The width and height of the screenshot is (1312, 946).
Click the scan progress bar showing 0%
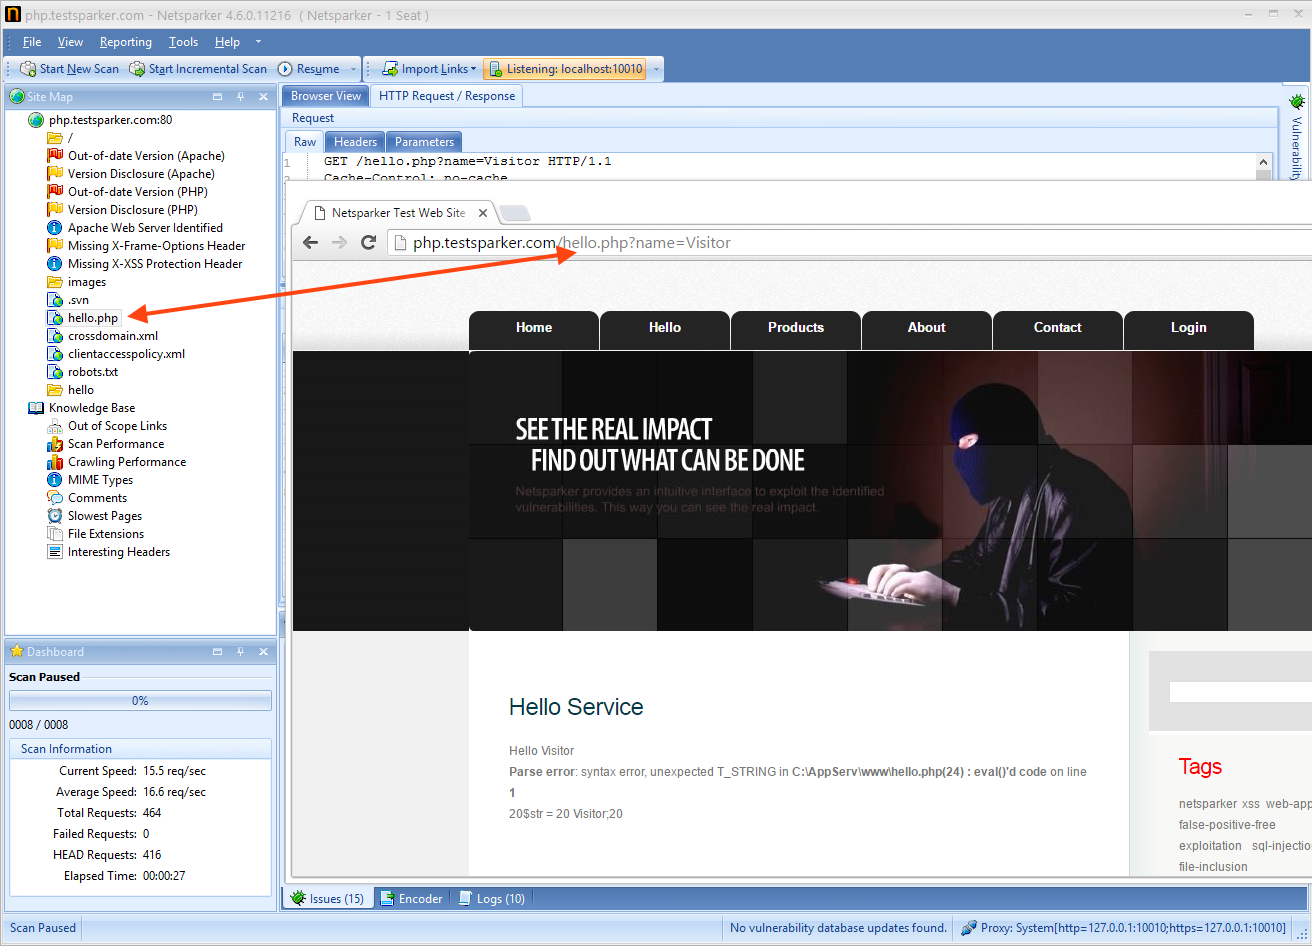click(x=140, y=699)
